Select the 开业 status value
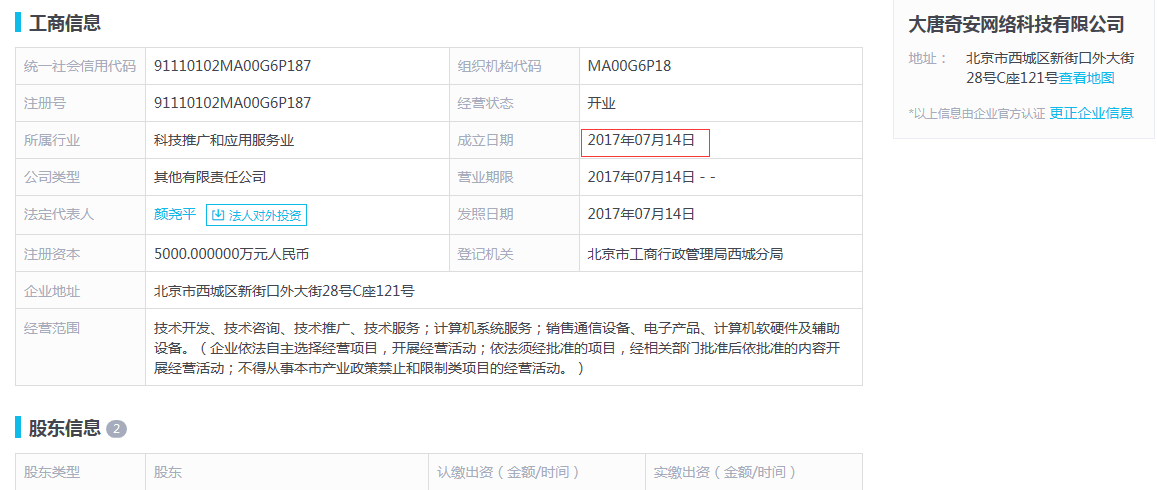This screenshot has height=490, width=1157. 601,103
